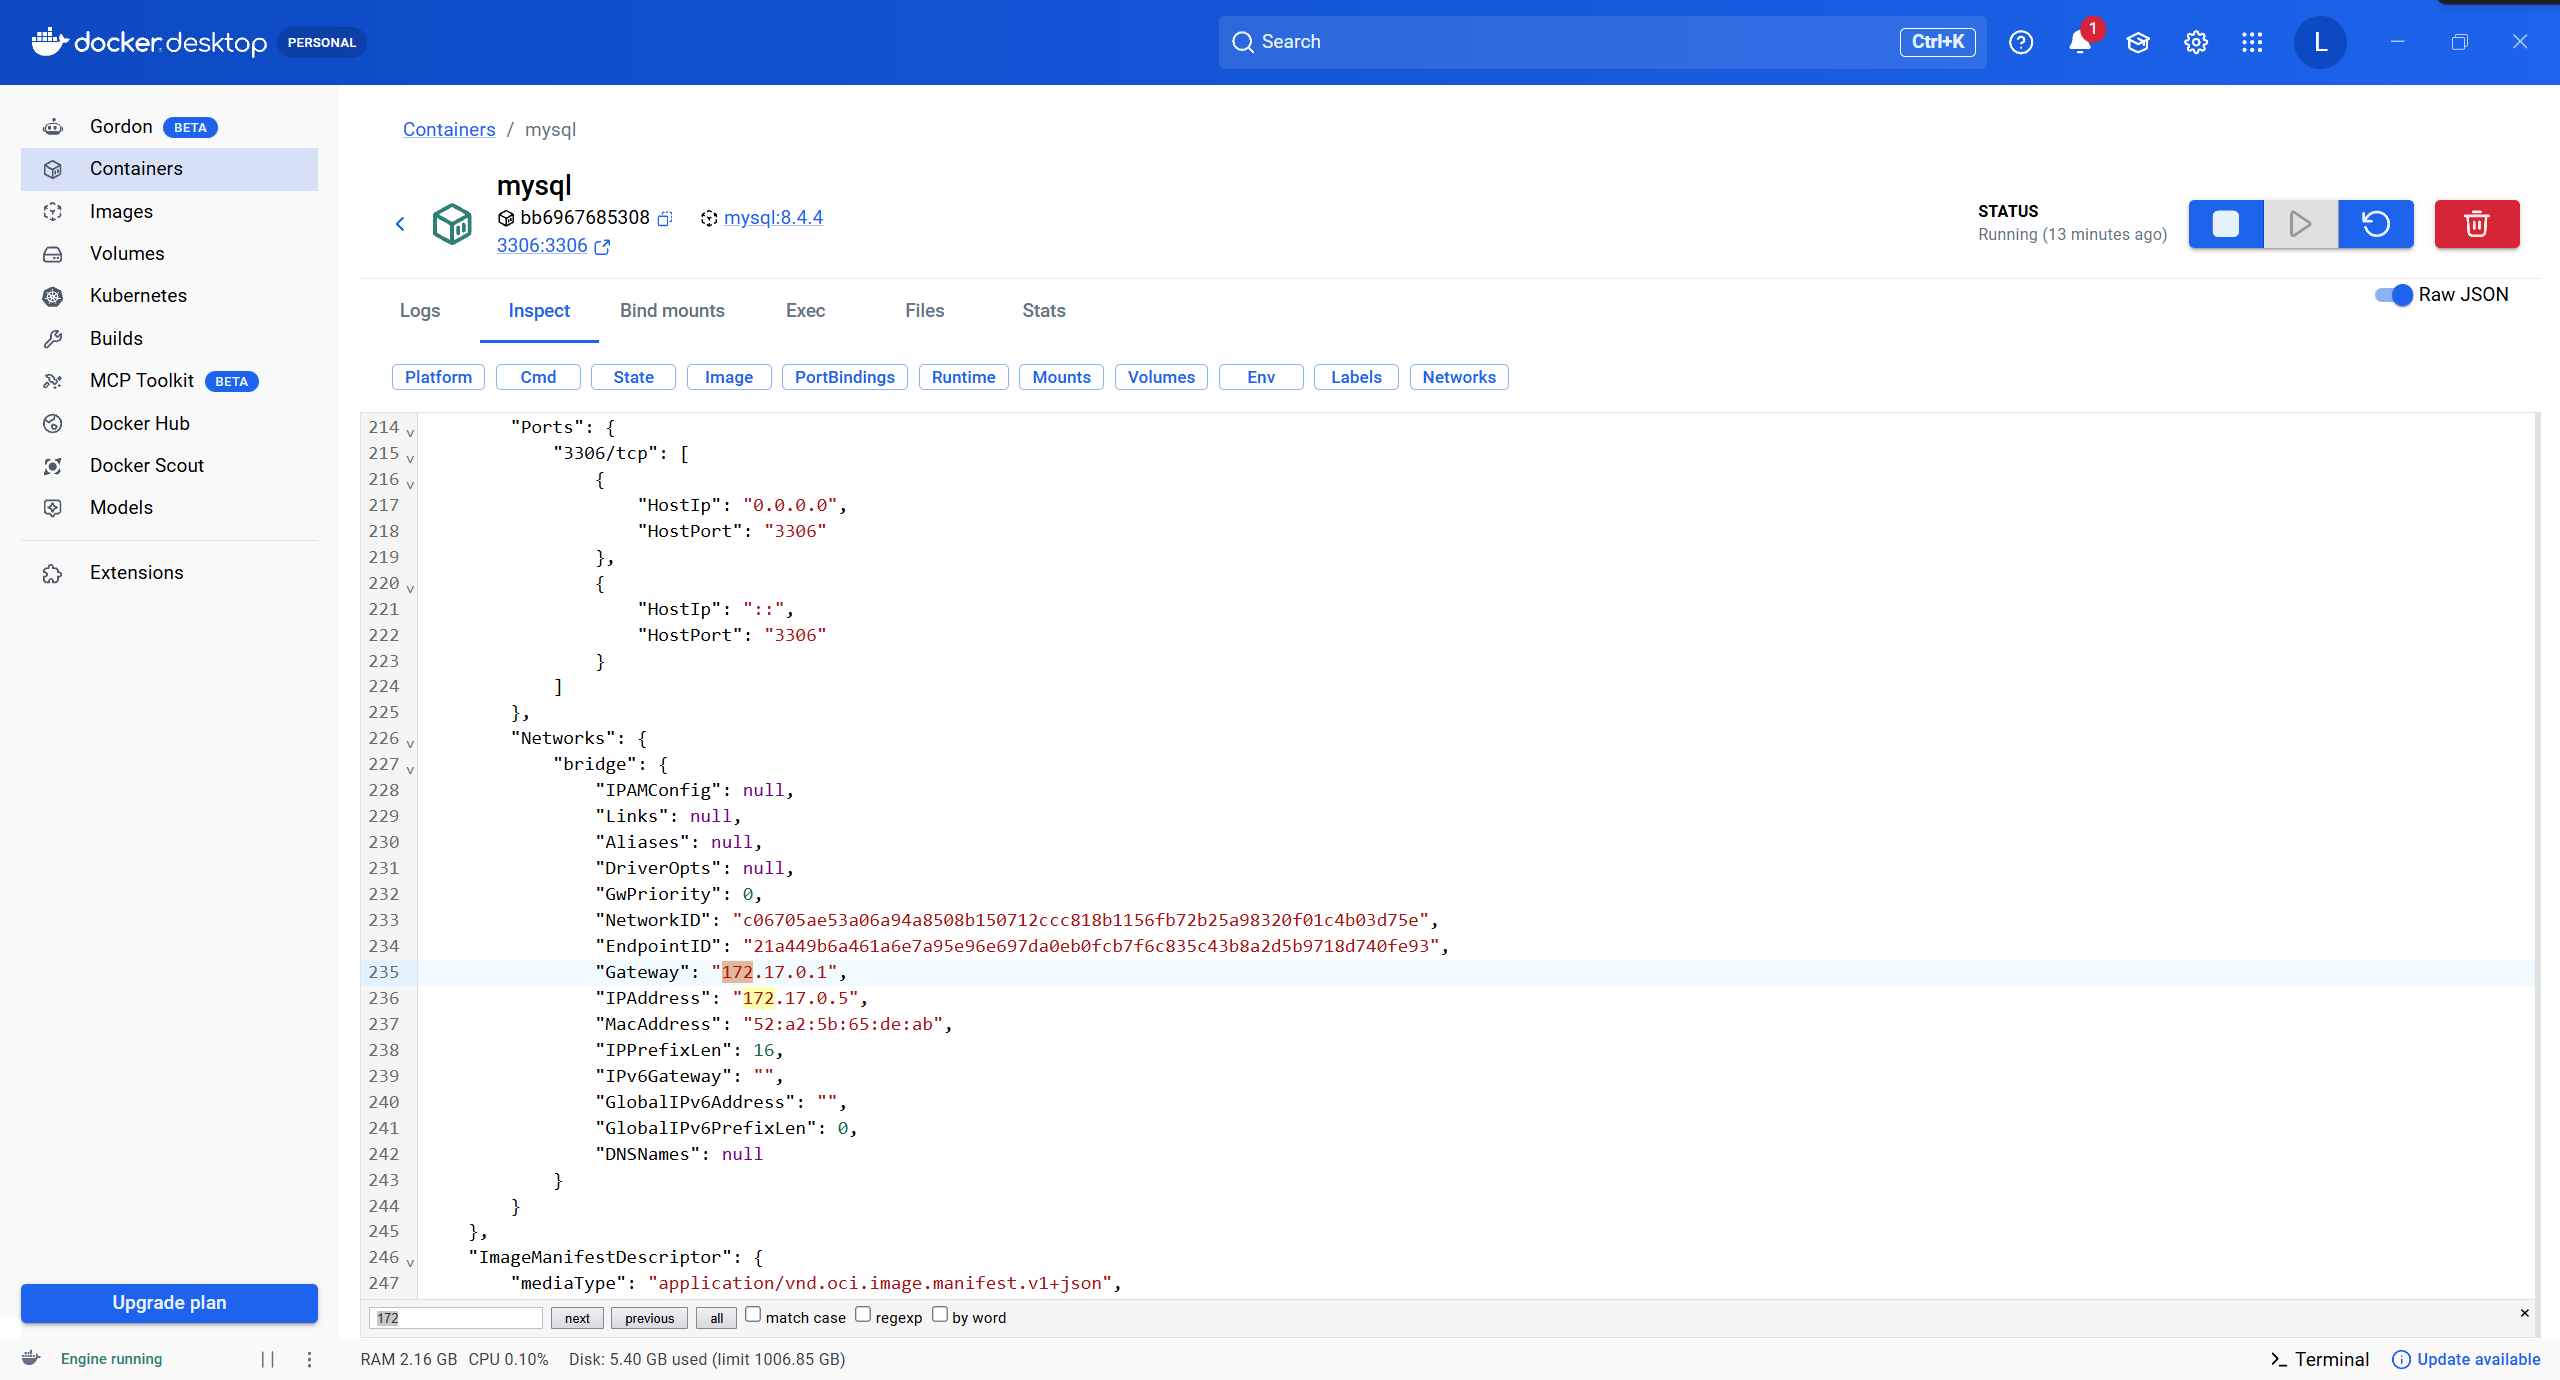Copy the container ID bb6967685308

point(665,218)
